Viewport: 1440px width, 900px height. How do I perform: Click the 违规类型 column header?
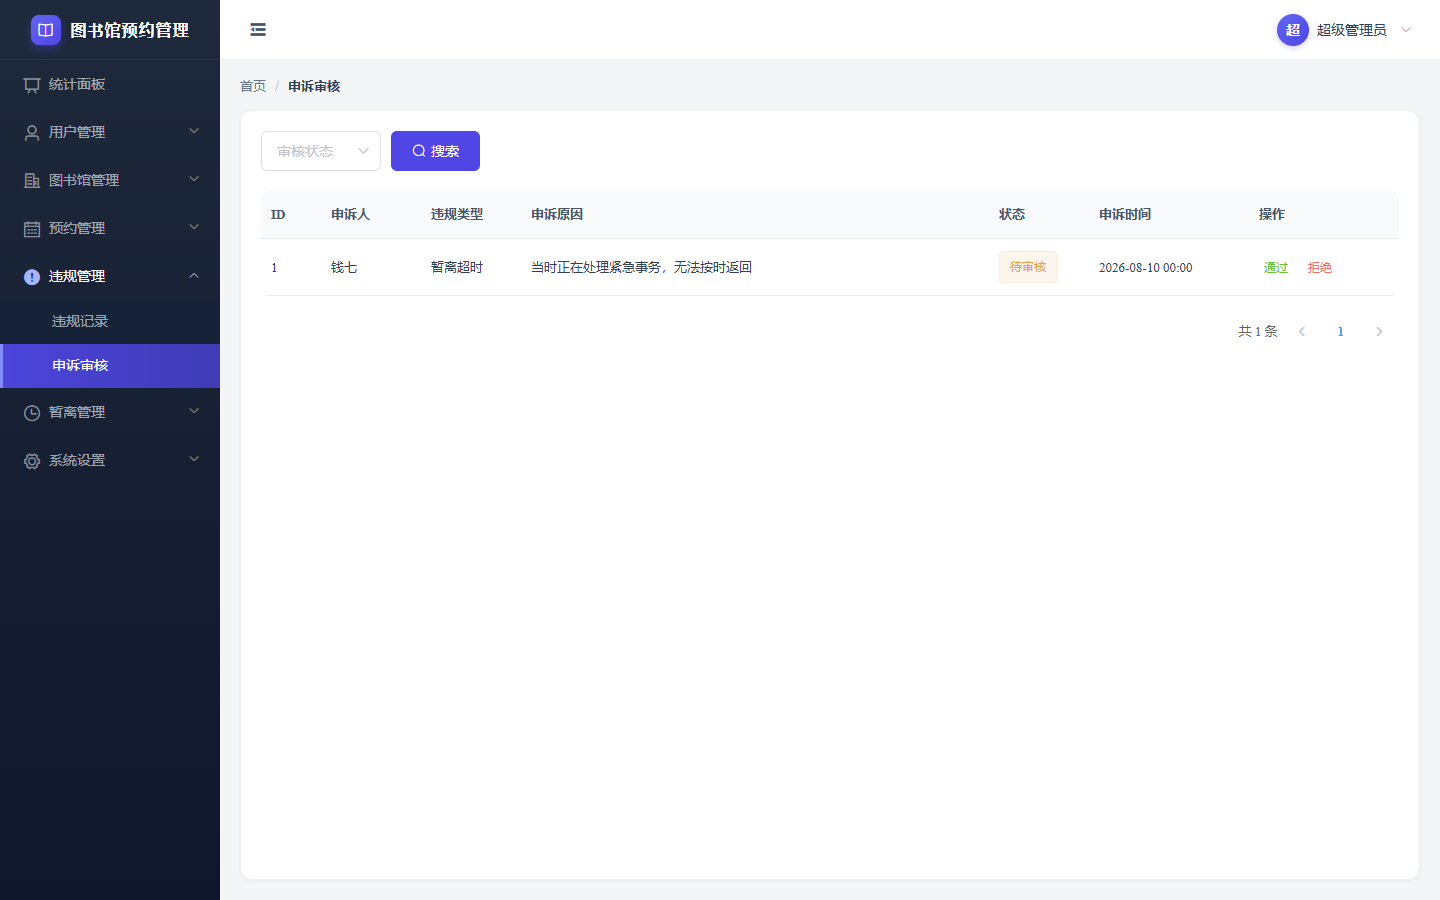tap(457, 214)
